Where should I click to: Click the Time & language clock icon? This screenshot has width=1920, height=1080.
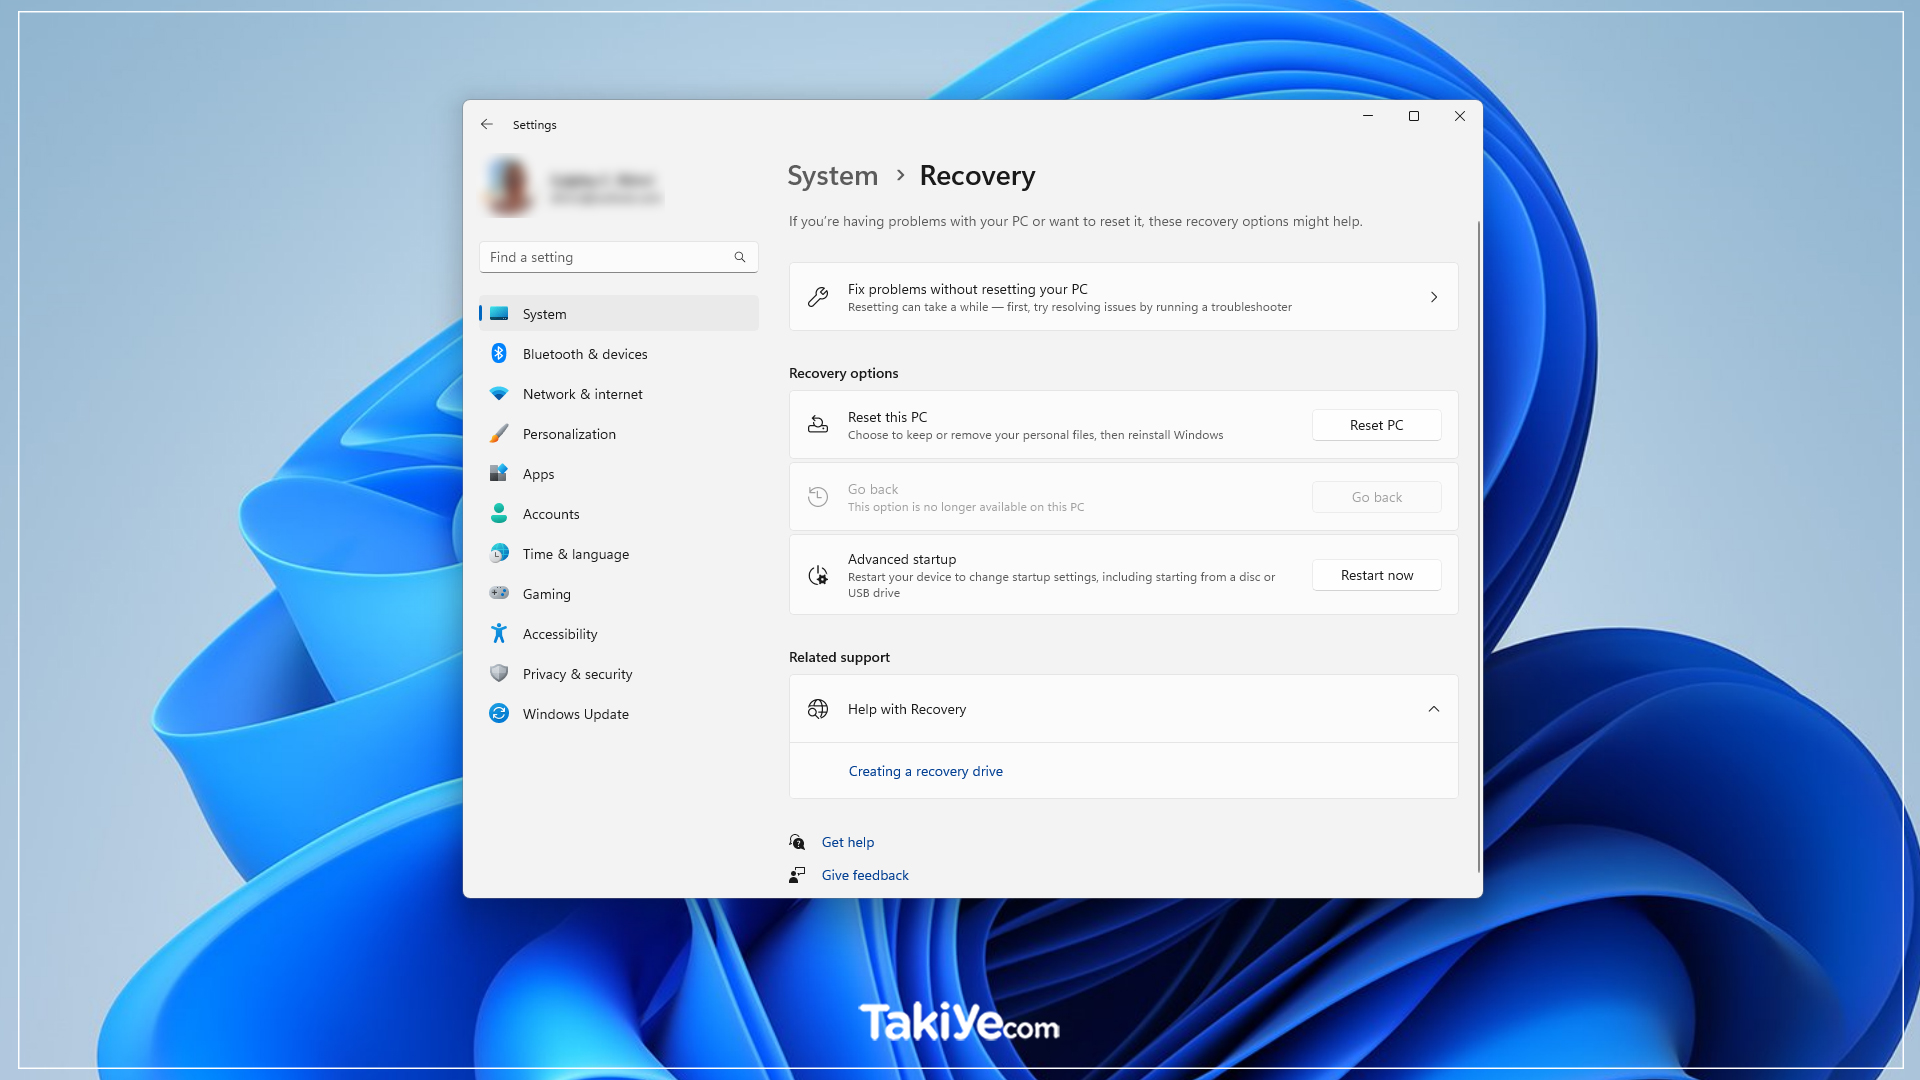[499, 553]
